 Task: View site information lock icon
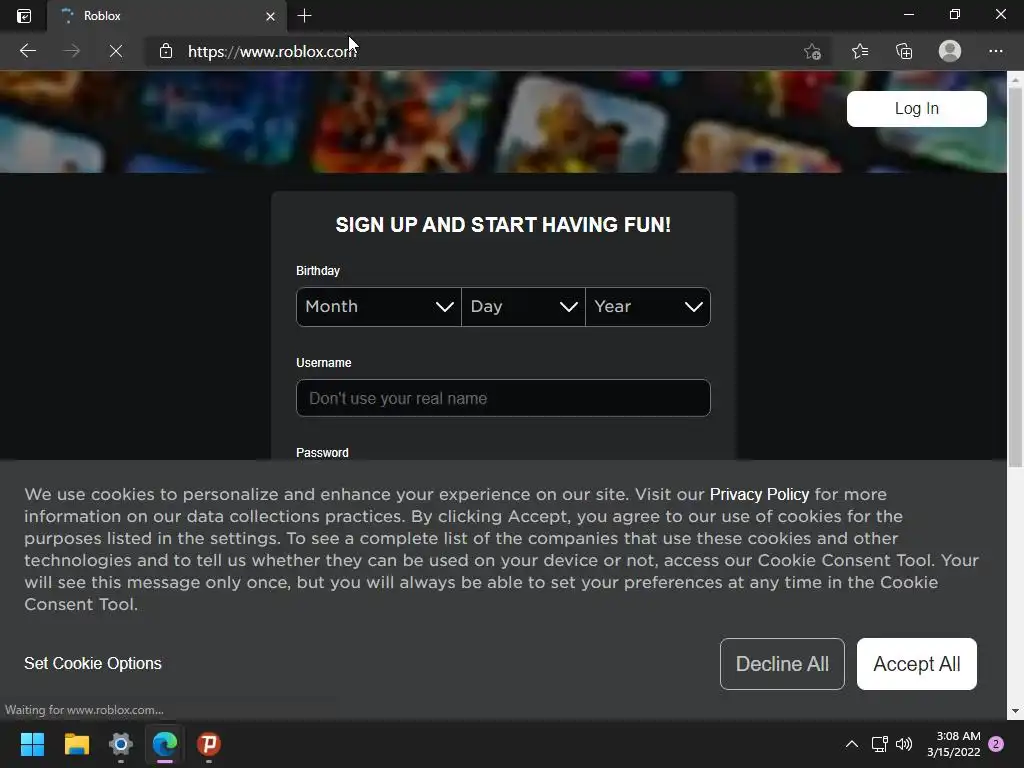coord(166,51)
